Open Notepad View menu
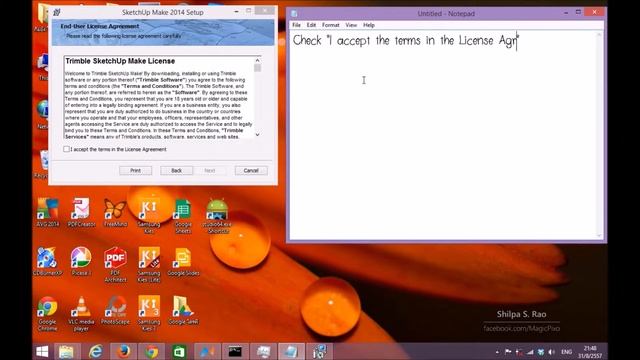This screenshot has width=640, height=360. [351, 25]
